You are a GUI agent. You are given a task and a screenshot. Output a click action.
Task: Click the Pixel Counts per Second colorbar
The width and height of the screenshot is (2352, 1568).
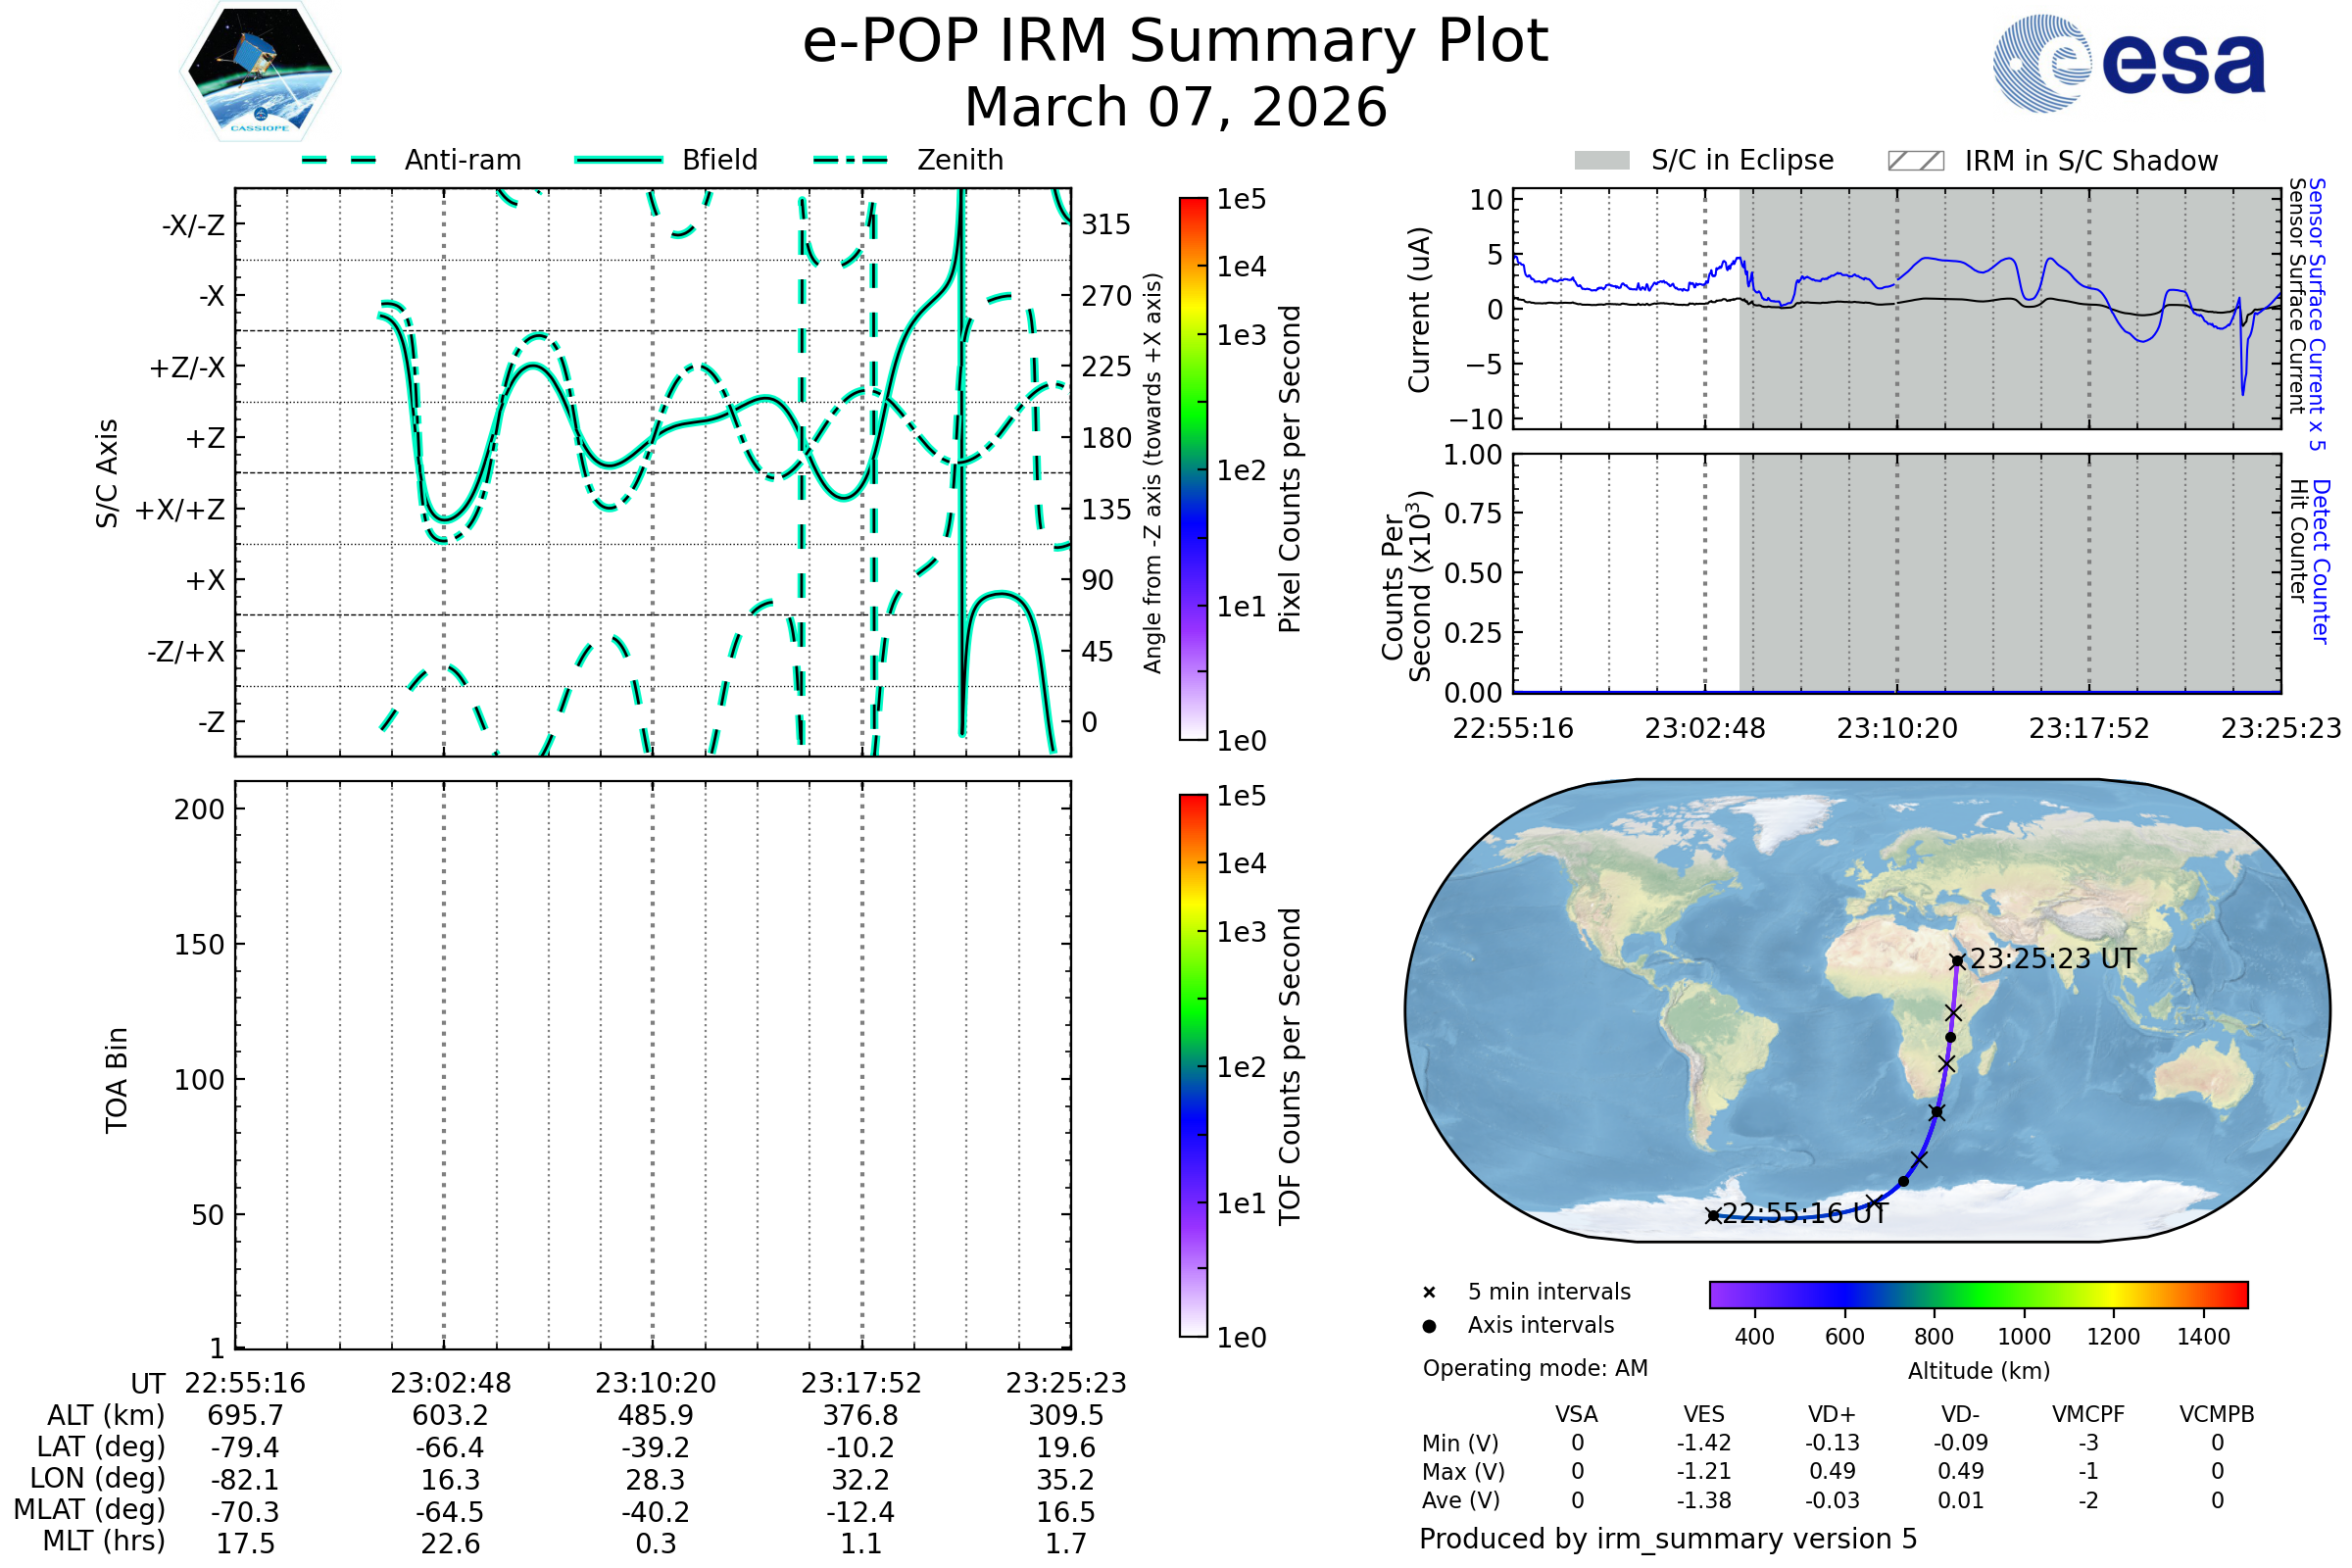[x=1193, y=468]
